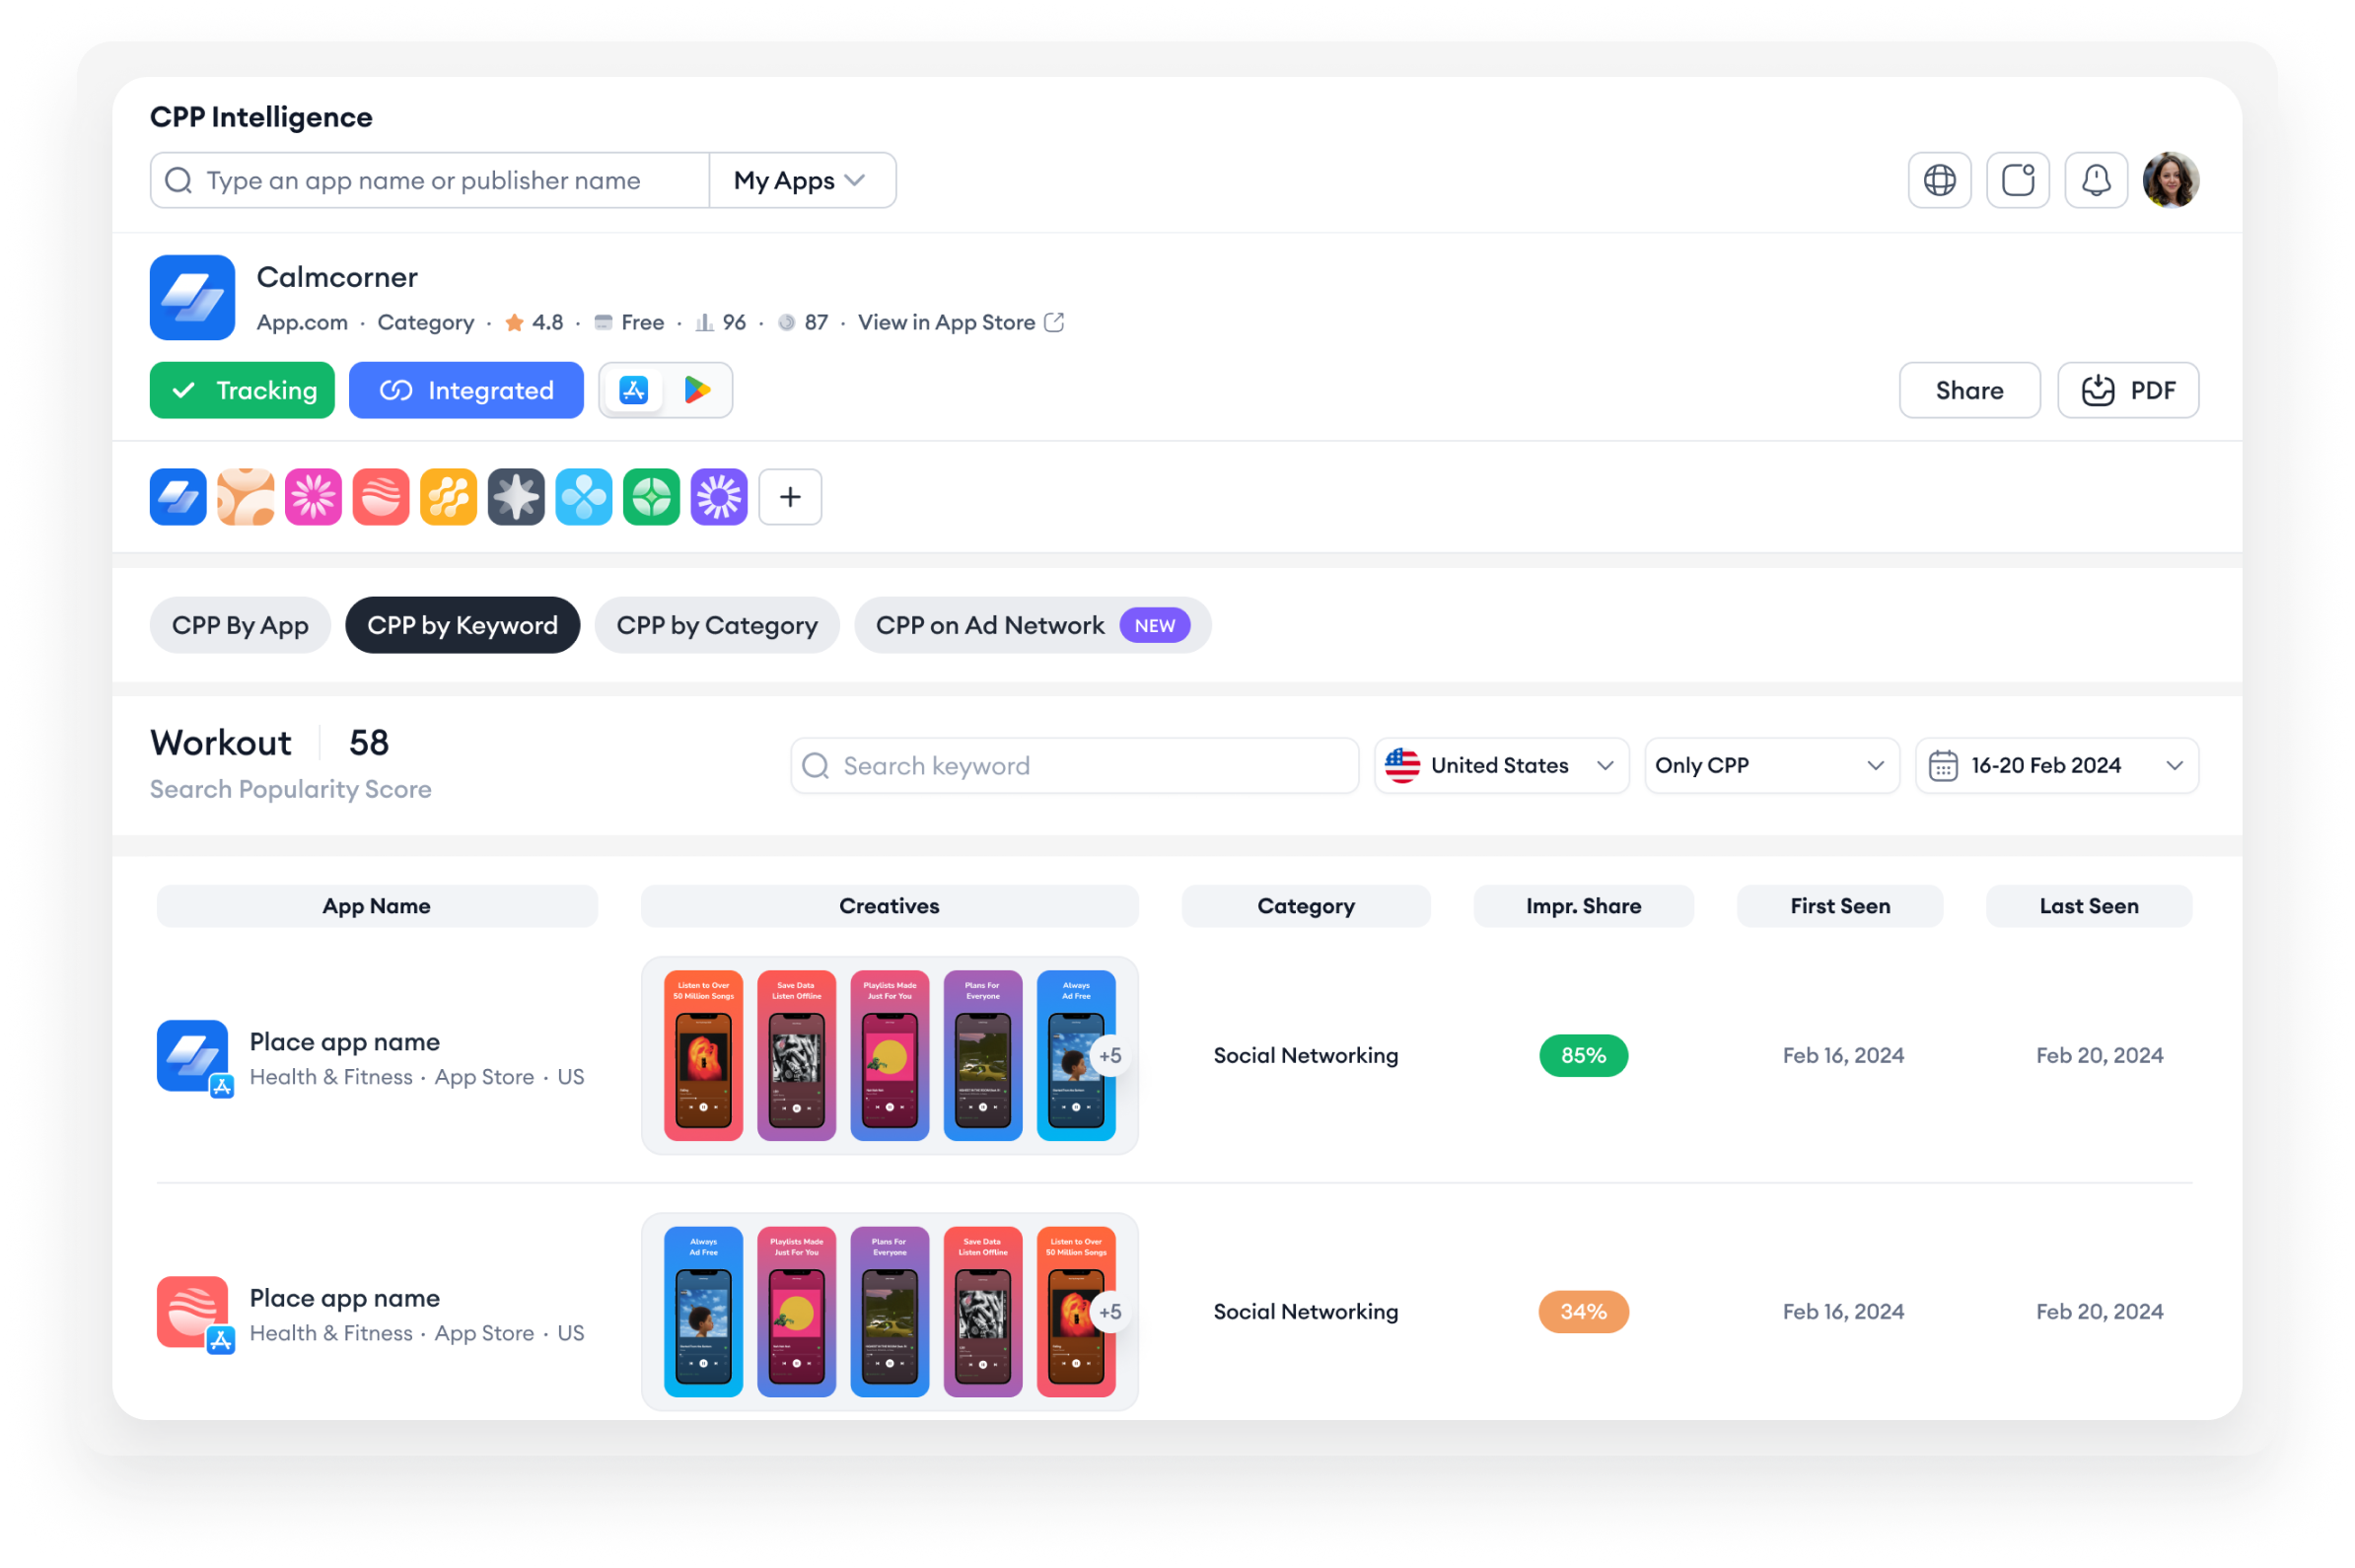
Task: Open the user profile avatar
Action: pyautogui.click(x=2170, y=180)
